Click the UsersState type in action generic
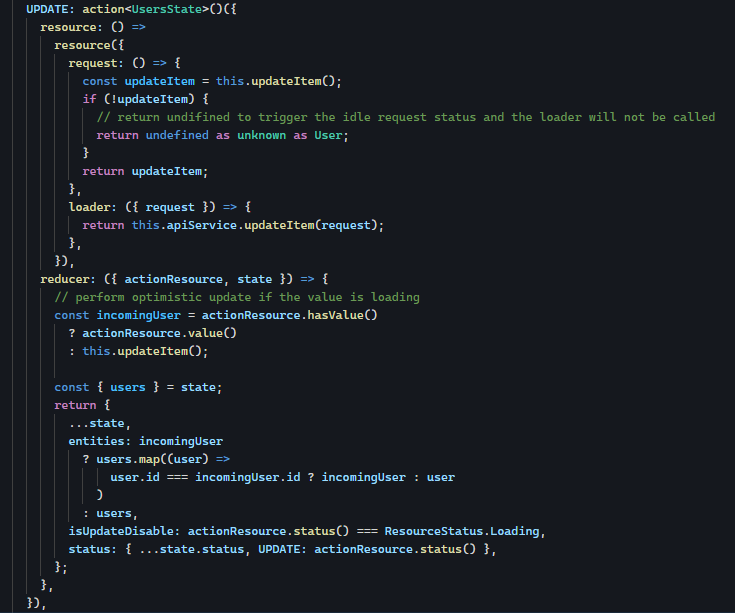The image size is (735, 613). coord(166,9)
